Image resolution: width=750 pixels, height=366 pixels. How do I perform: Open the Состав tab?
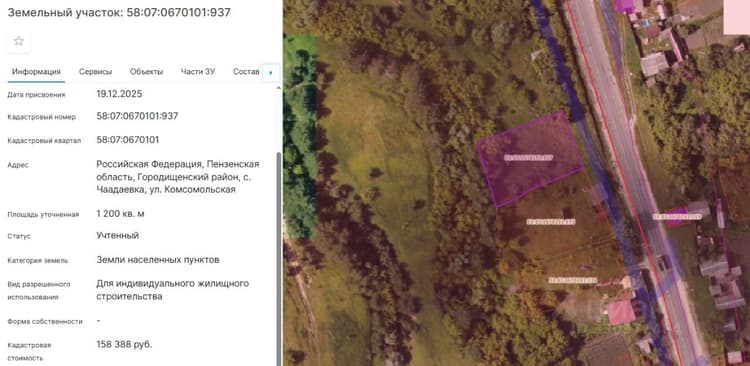246,72
